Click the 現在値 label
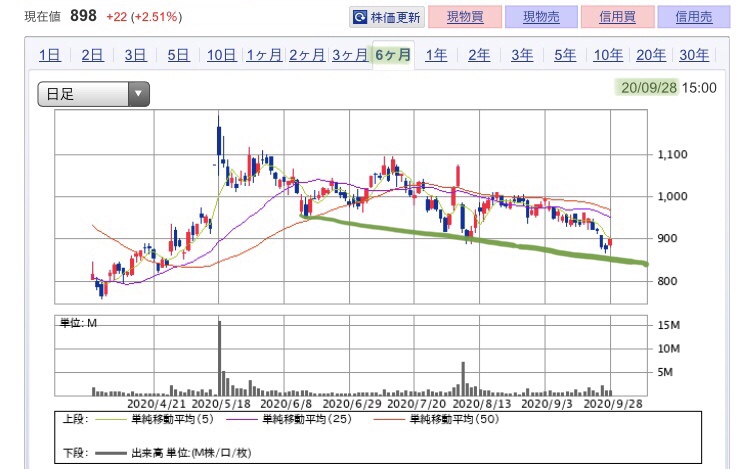The image size is (737, 469). pyautogui.click(x=42, y=17)
